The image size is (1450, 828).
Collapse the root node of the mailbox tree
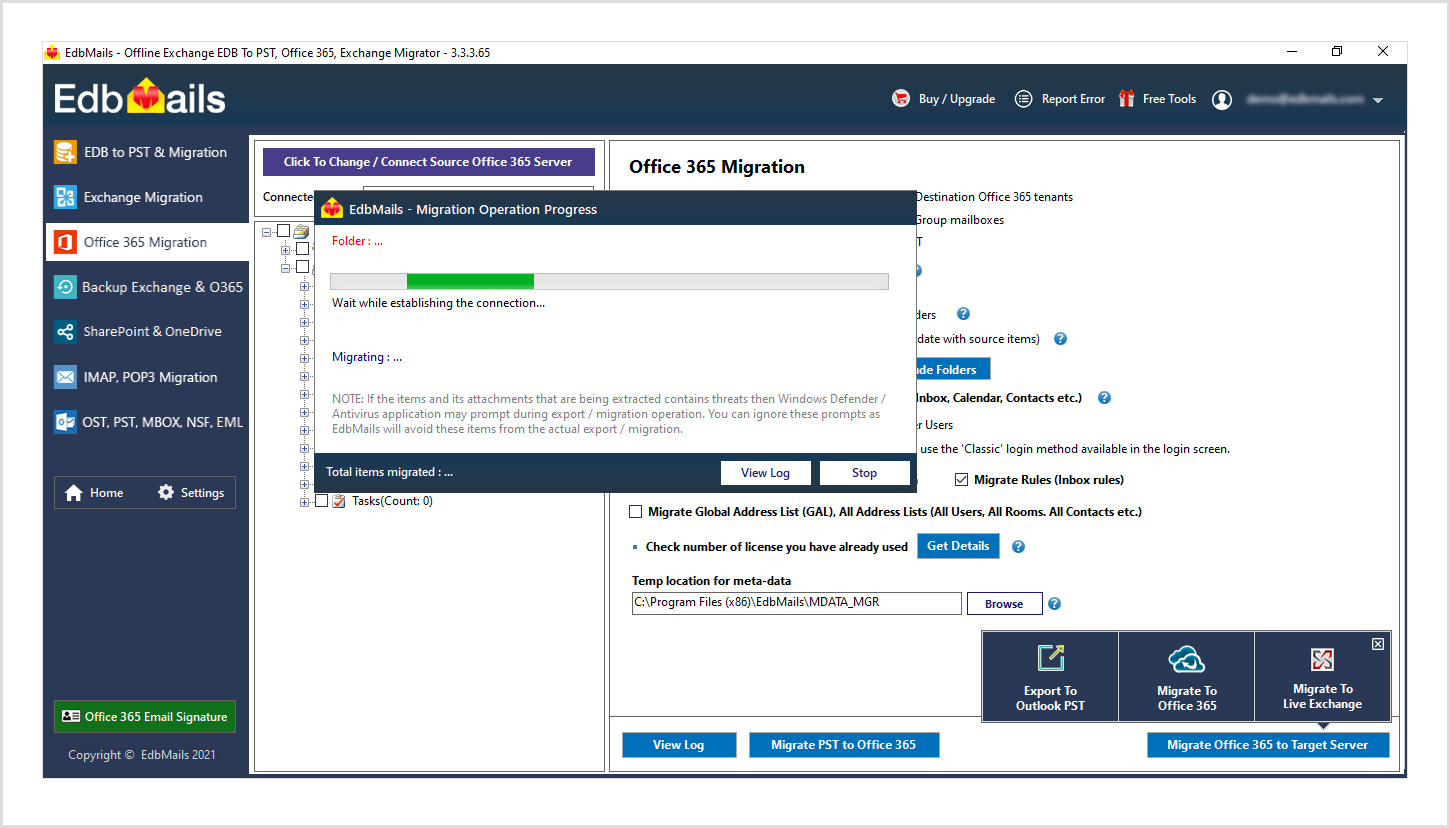(x=267, y=232)
